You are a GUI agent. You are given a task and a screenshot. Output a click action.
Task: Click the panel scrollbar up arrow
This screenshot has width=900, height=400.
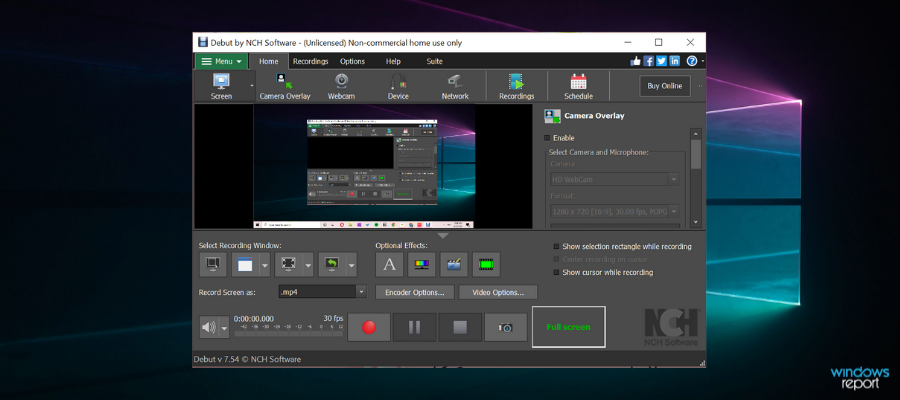pos(696,133)
